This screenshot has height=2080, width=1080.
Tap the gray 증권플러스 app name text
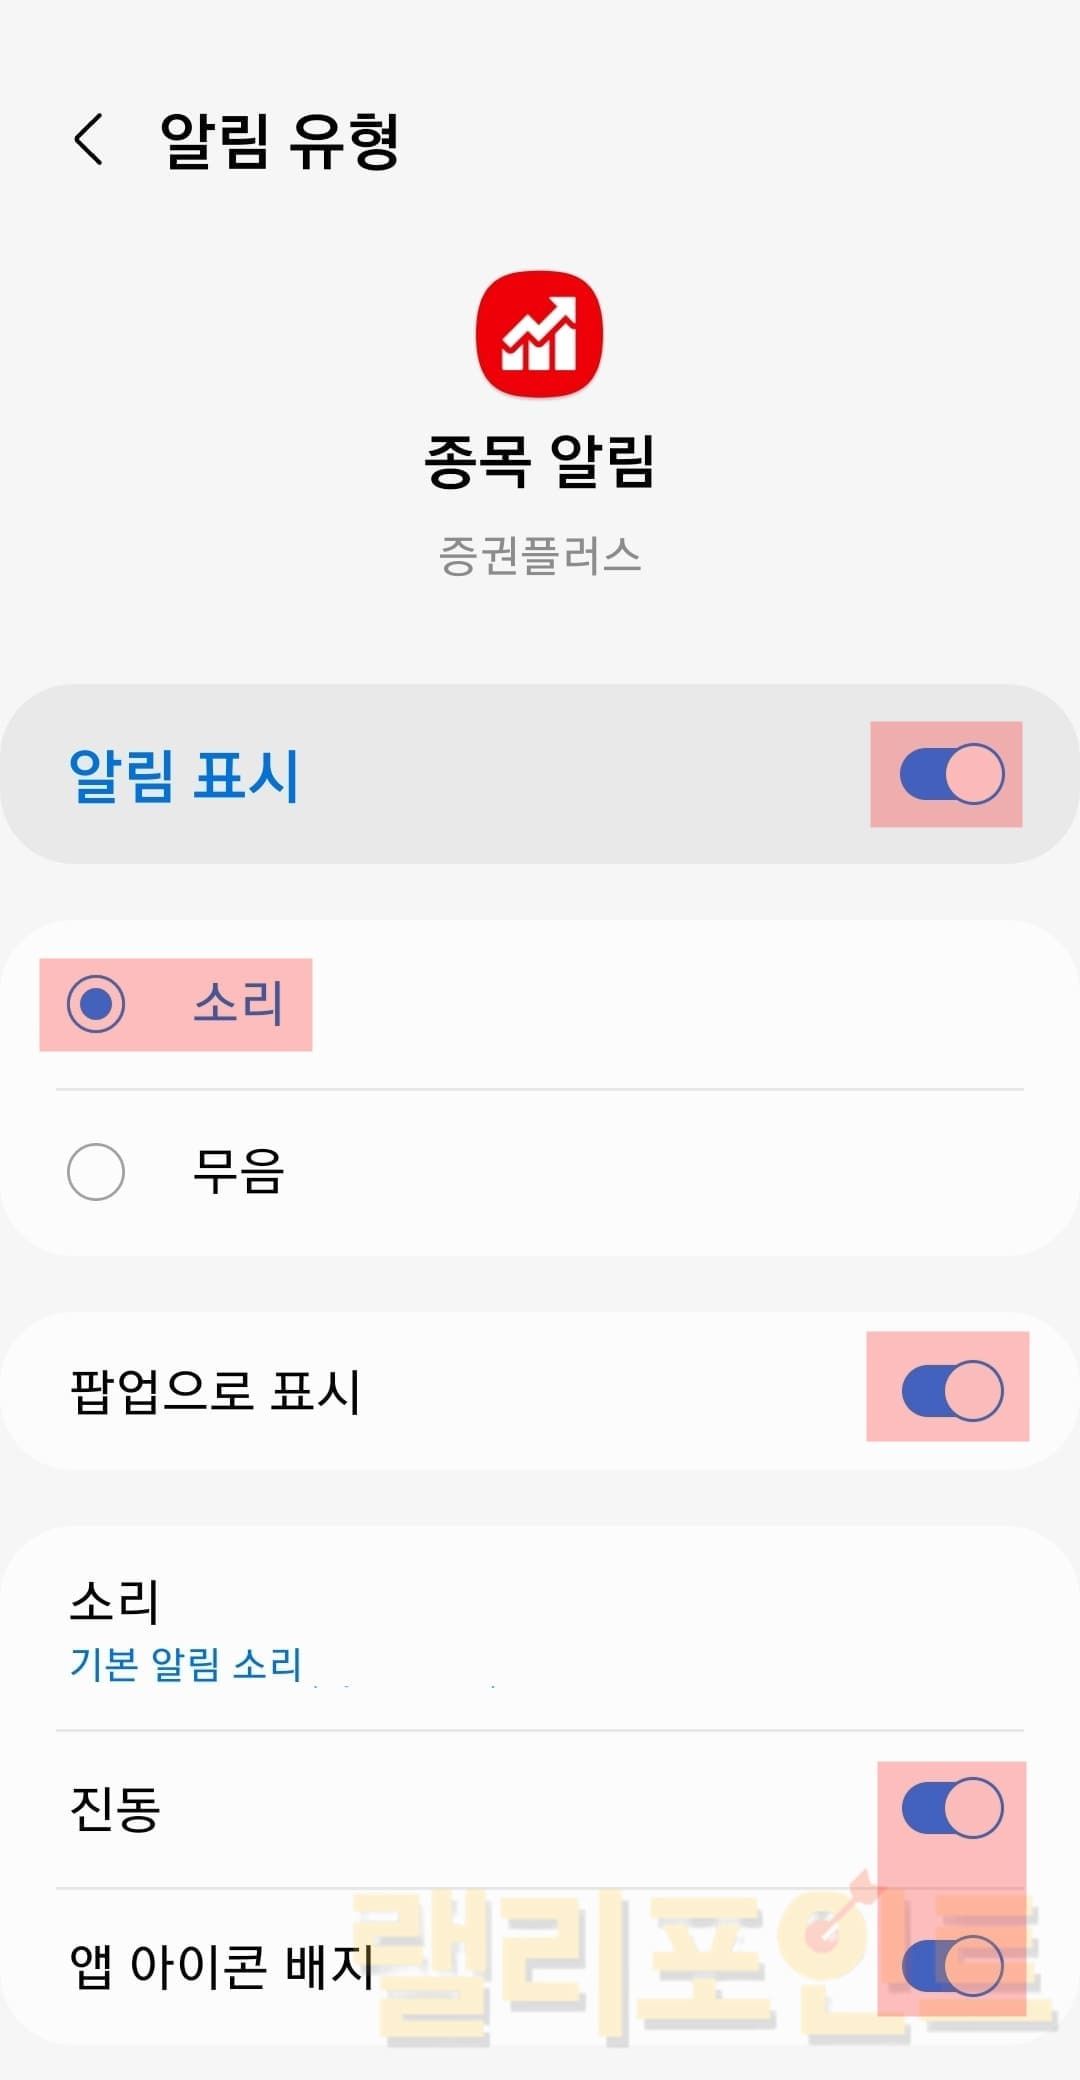click(x=539, y=556)
